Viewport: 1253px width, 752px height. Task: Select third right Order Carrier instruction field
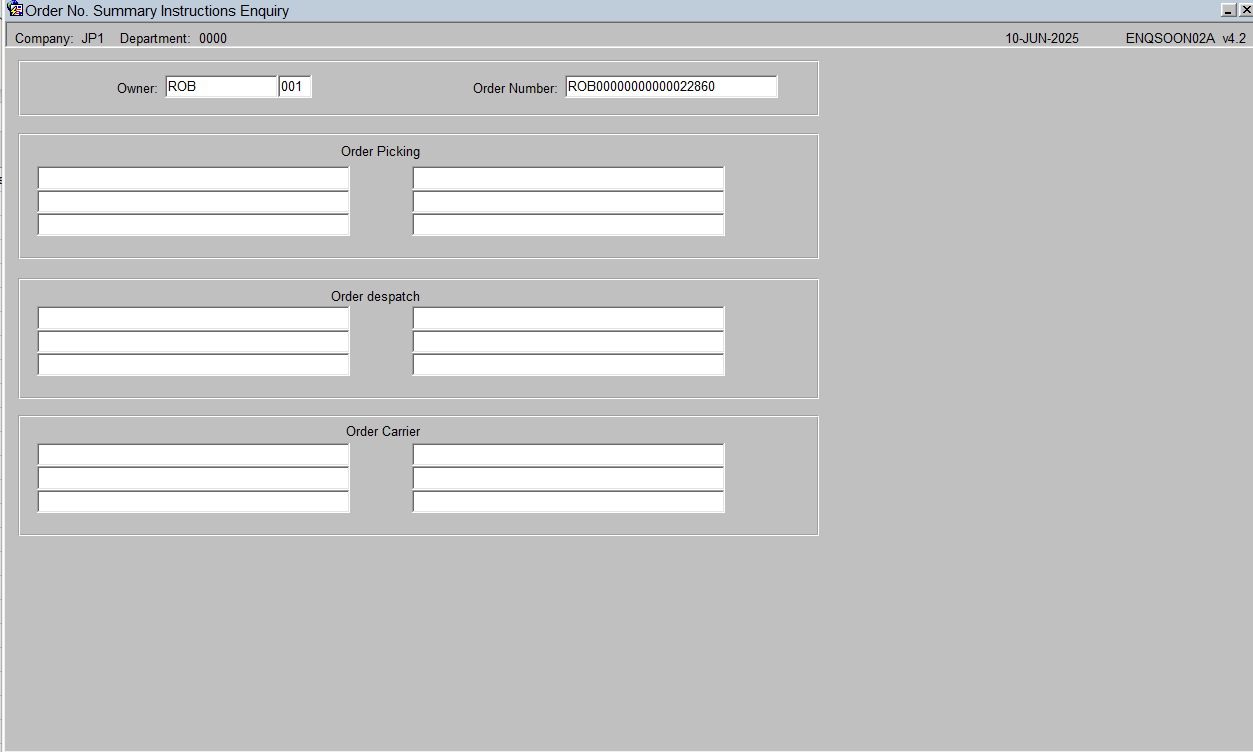[568, 501]
